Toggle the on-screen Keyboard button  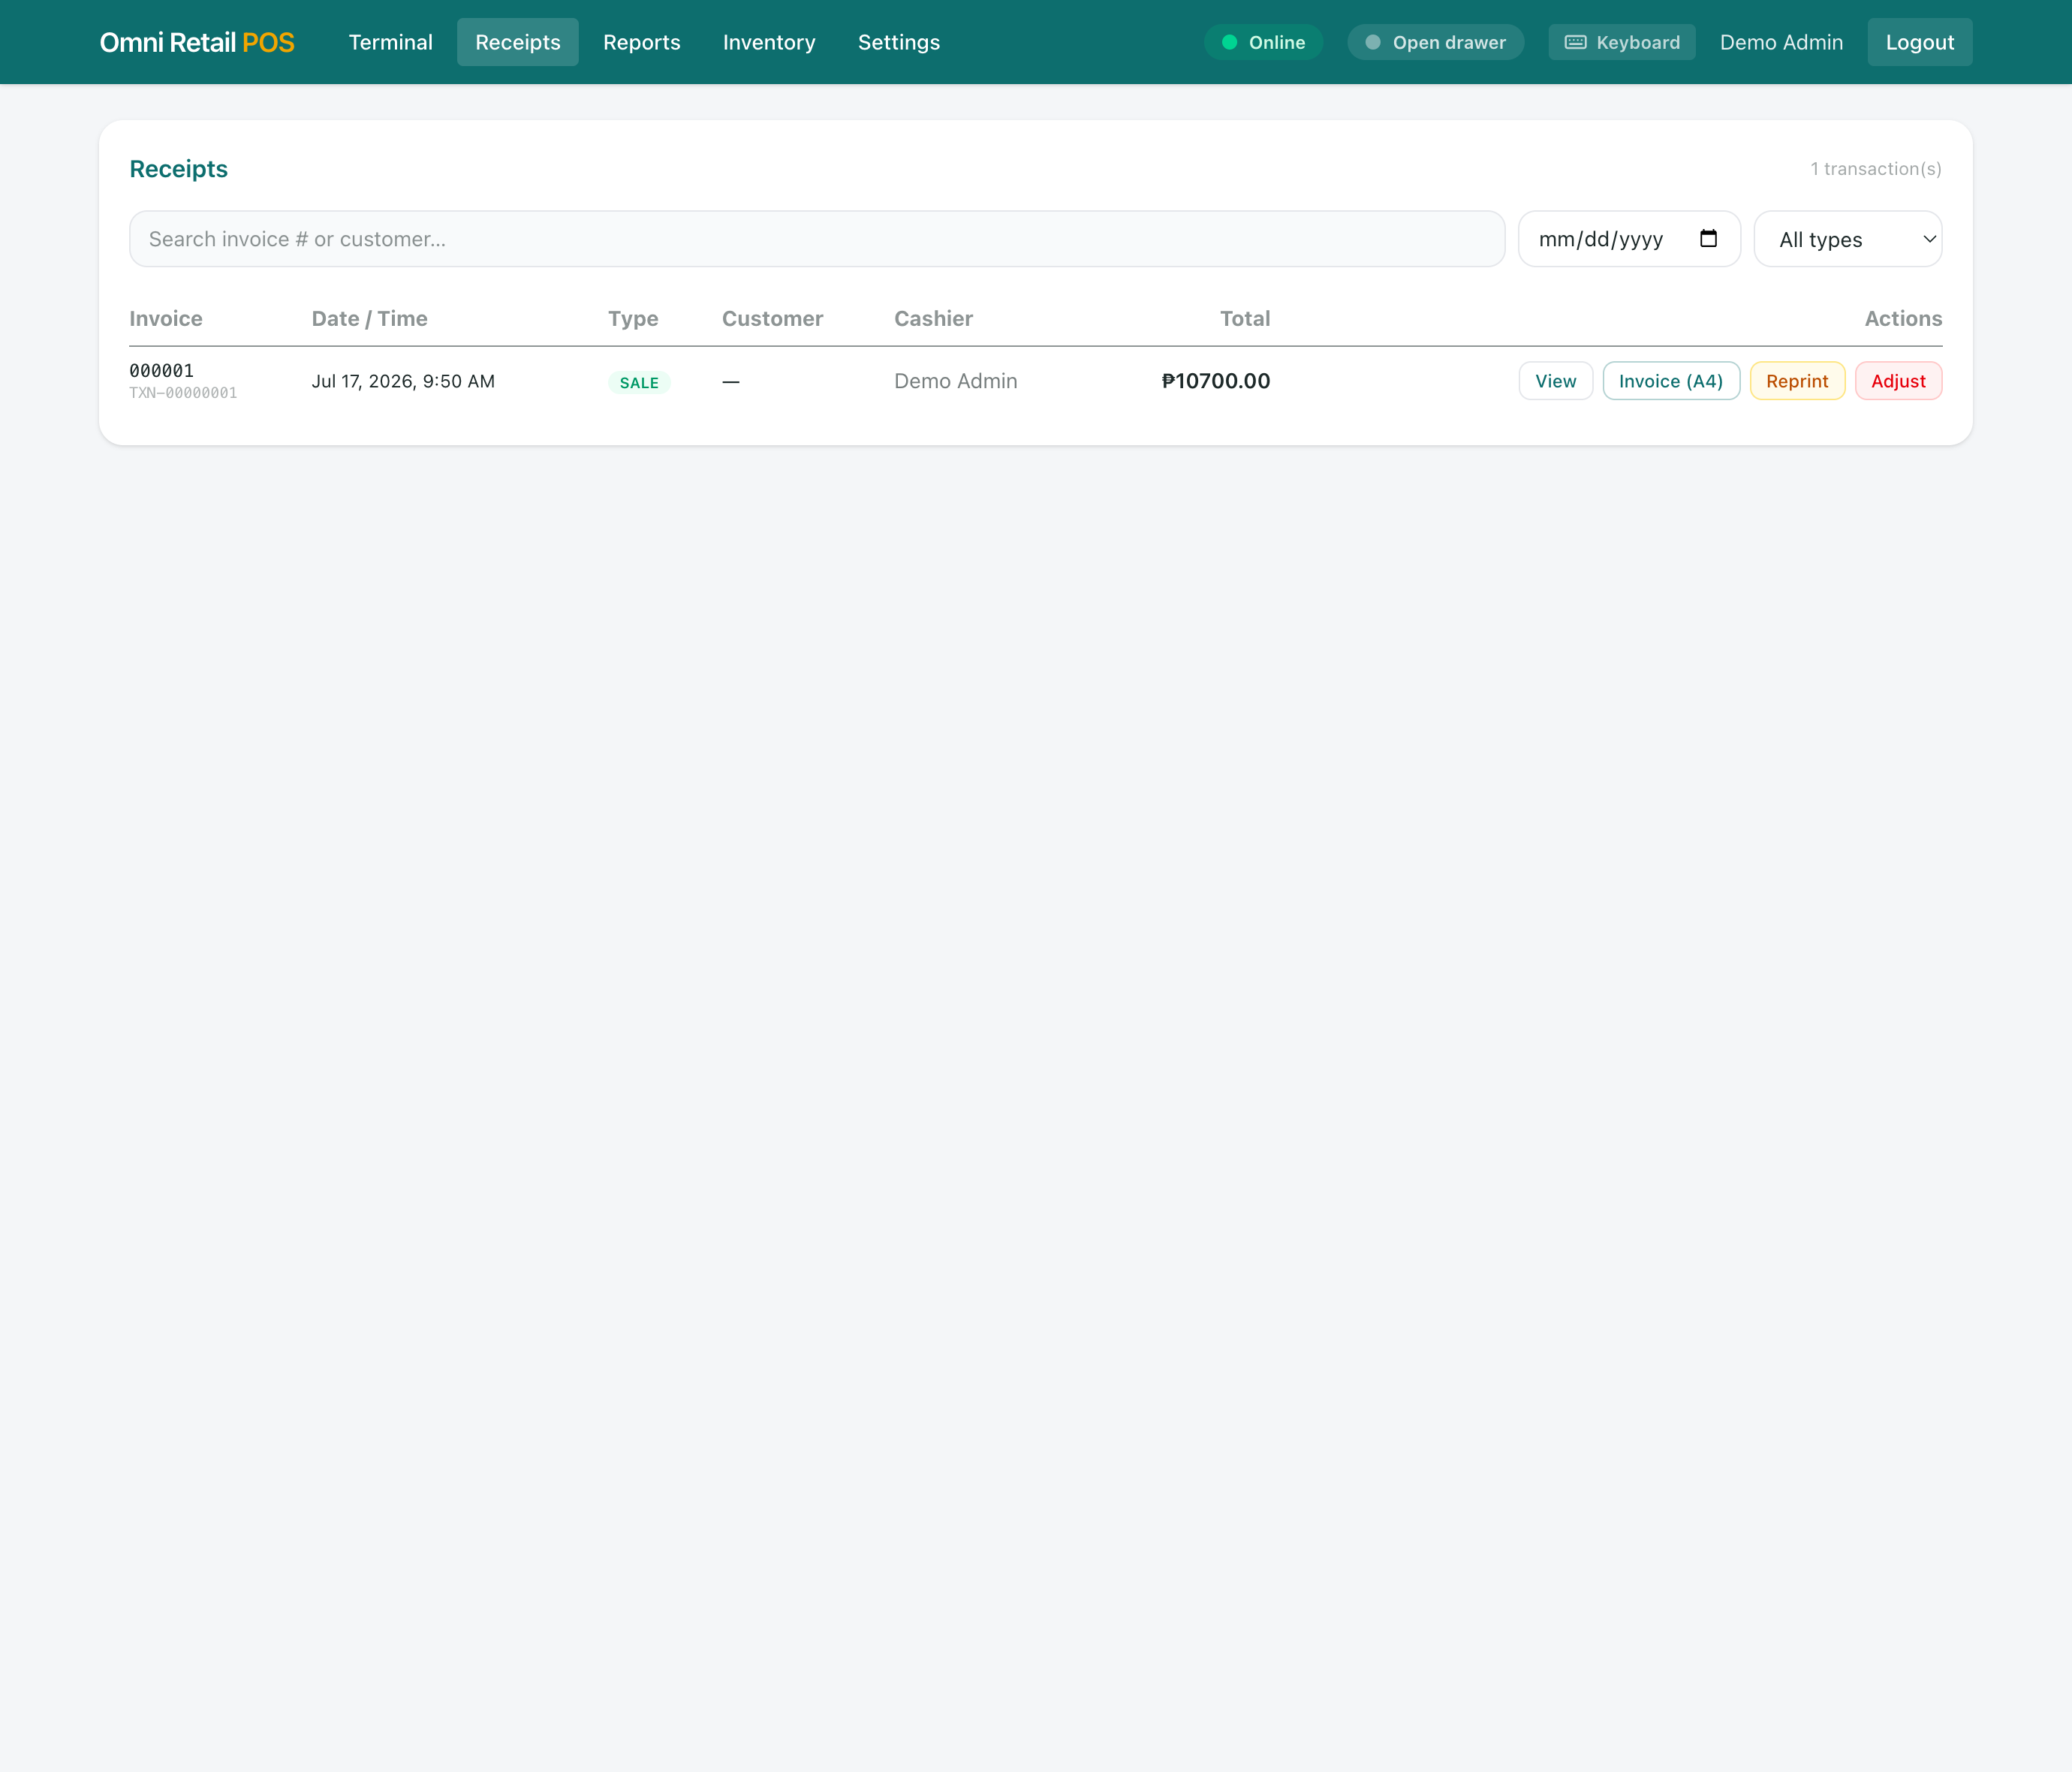(x=1621, y=42)
